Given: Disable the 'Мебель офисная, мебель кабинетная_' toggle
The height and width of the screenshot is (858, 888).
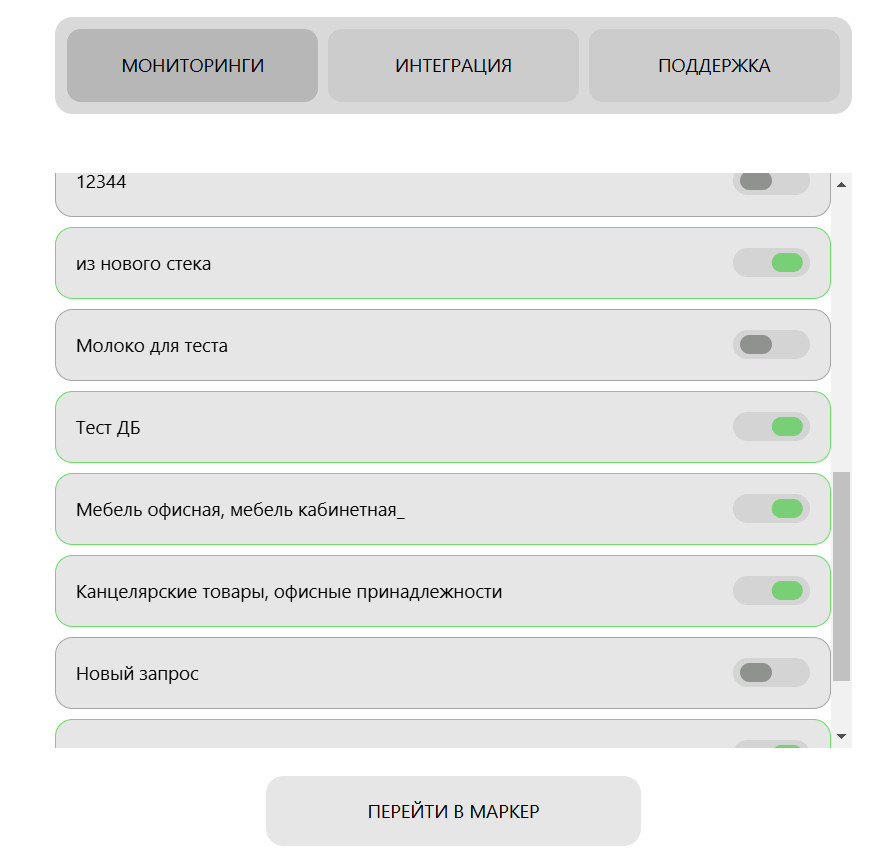Looking at the screenshot, I should (771, 509).
